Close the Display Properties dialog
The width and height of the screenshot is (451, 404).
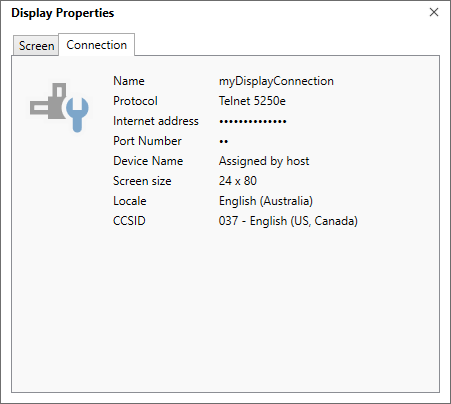point(434,12)
